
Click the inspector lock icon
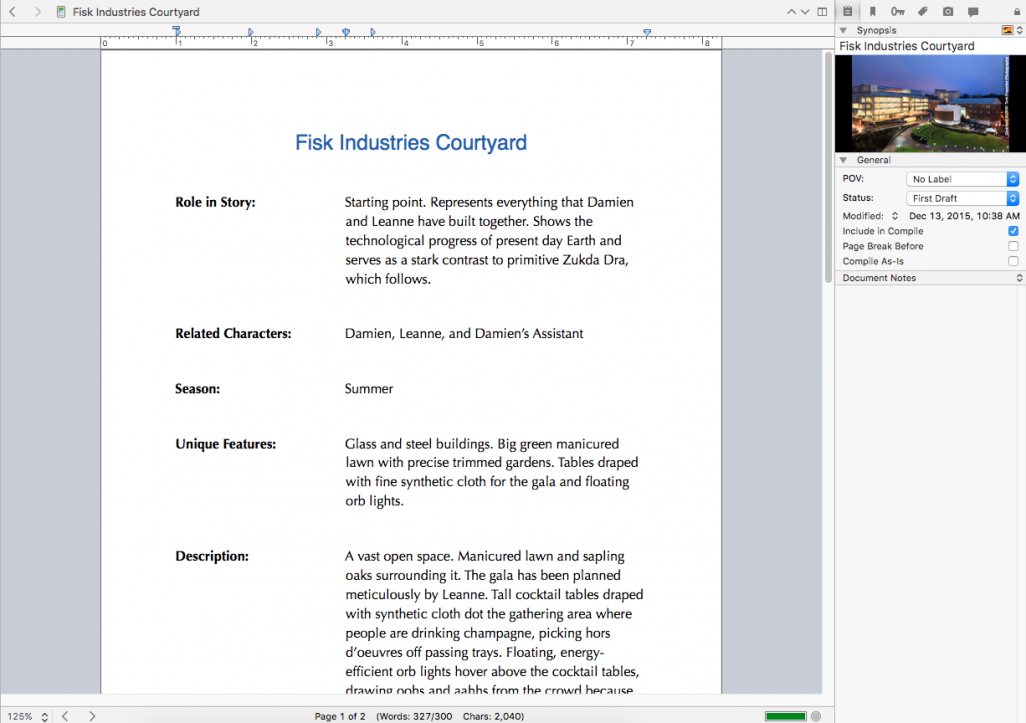[1017, 12]
